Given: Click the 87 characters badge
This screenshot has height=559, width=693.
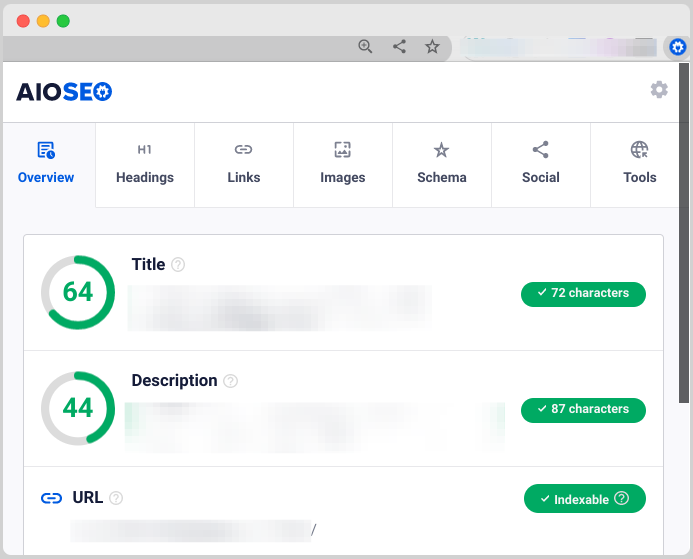Looking at the screenshot, I should [x=583, y=410].
